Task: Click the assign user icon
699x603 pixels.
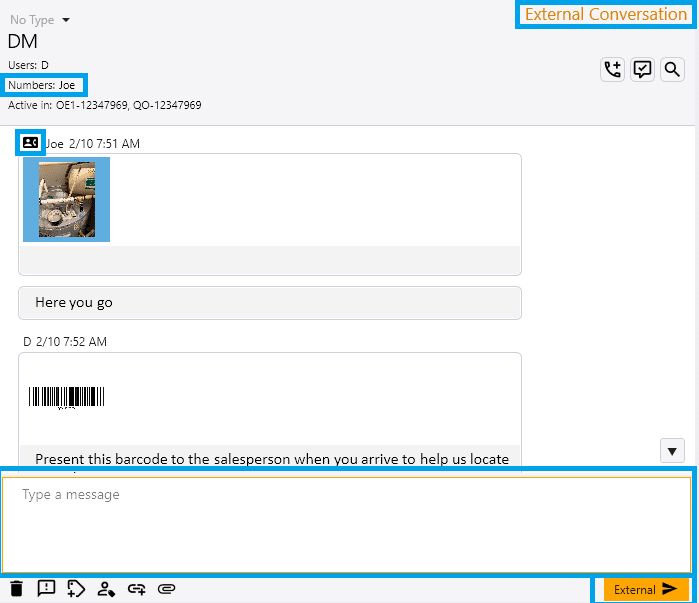Action: (x=106, y=589)
